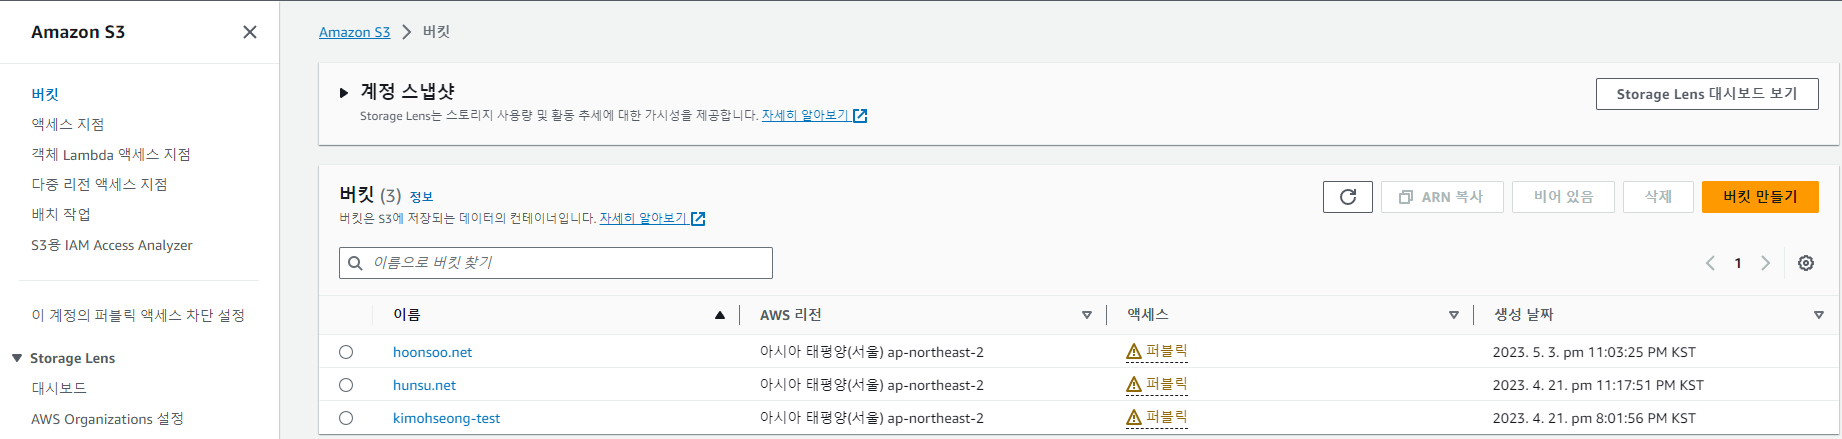Click 퍼블릭 access label for hunsu.net
Image resolution: width=1842 pixels, height=439 pixels.
coord(1166,384)
